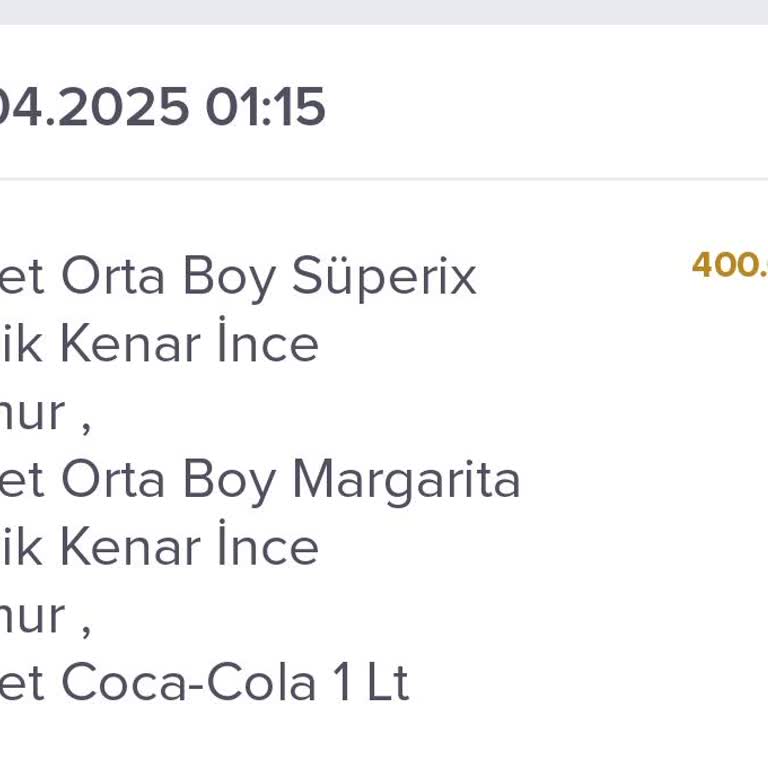The height and width of the screenshot is (768, 768).
Task: Select the gold 400 price amount
Action: click(730, 265)
